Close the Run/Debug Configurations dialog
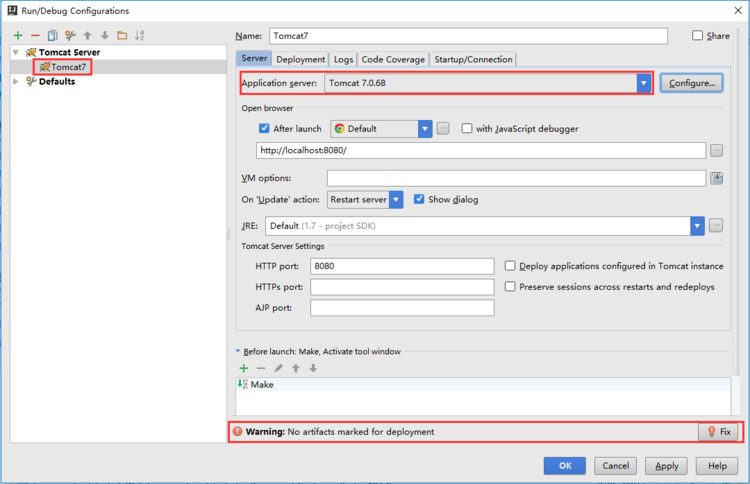The image size is (750, 484). tap(738, 11)
